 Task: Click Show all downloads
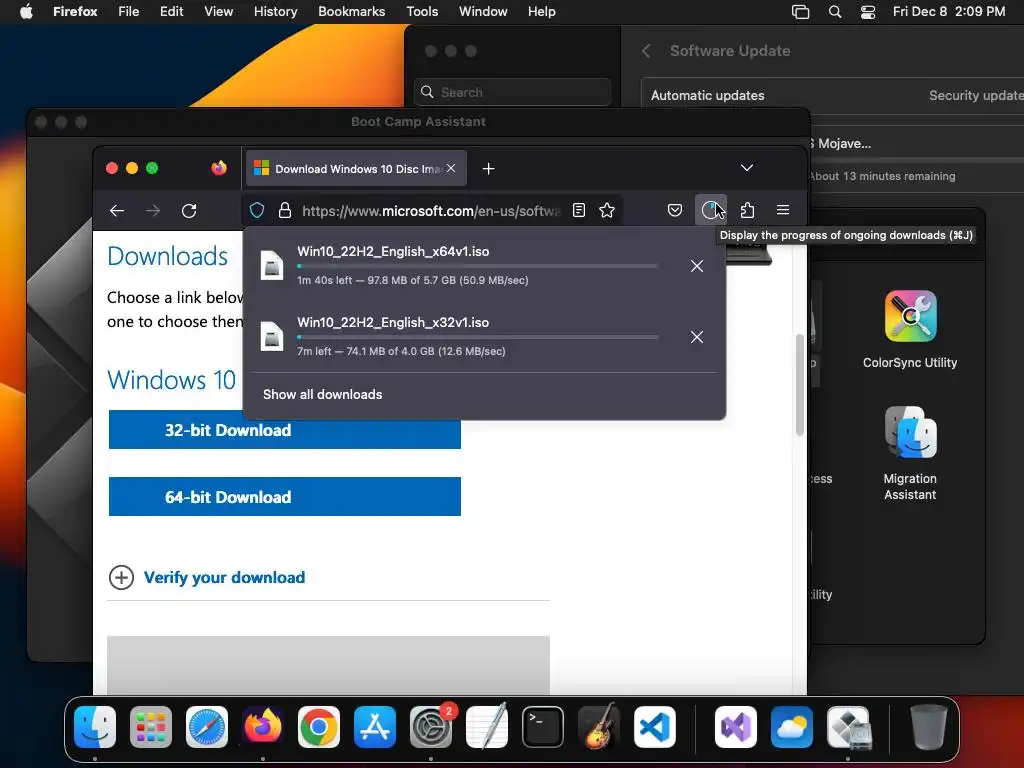(x=323, y=394)
